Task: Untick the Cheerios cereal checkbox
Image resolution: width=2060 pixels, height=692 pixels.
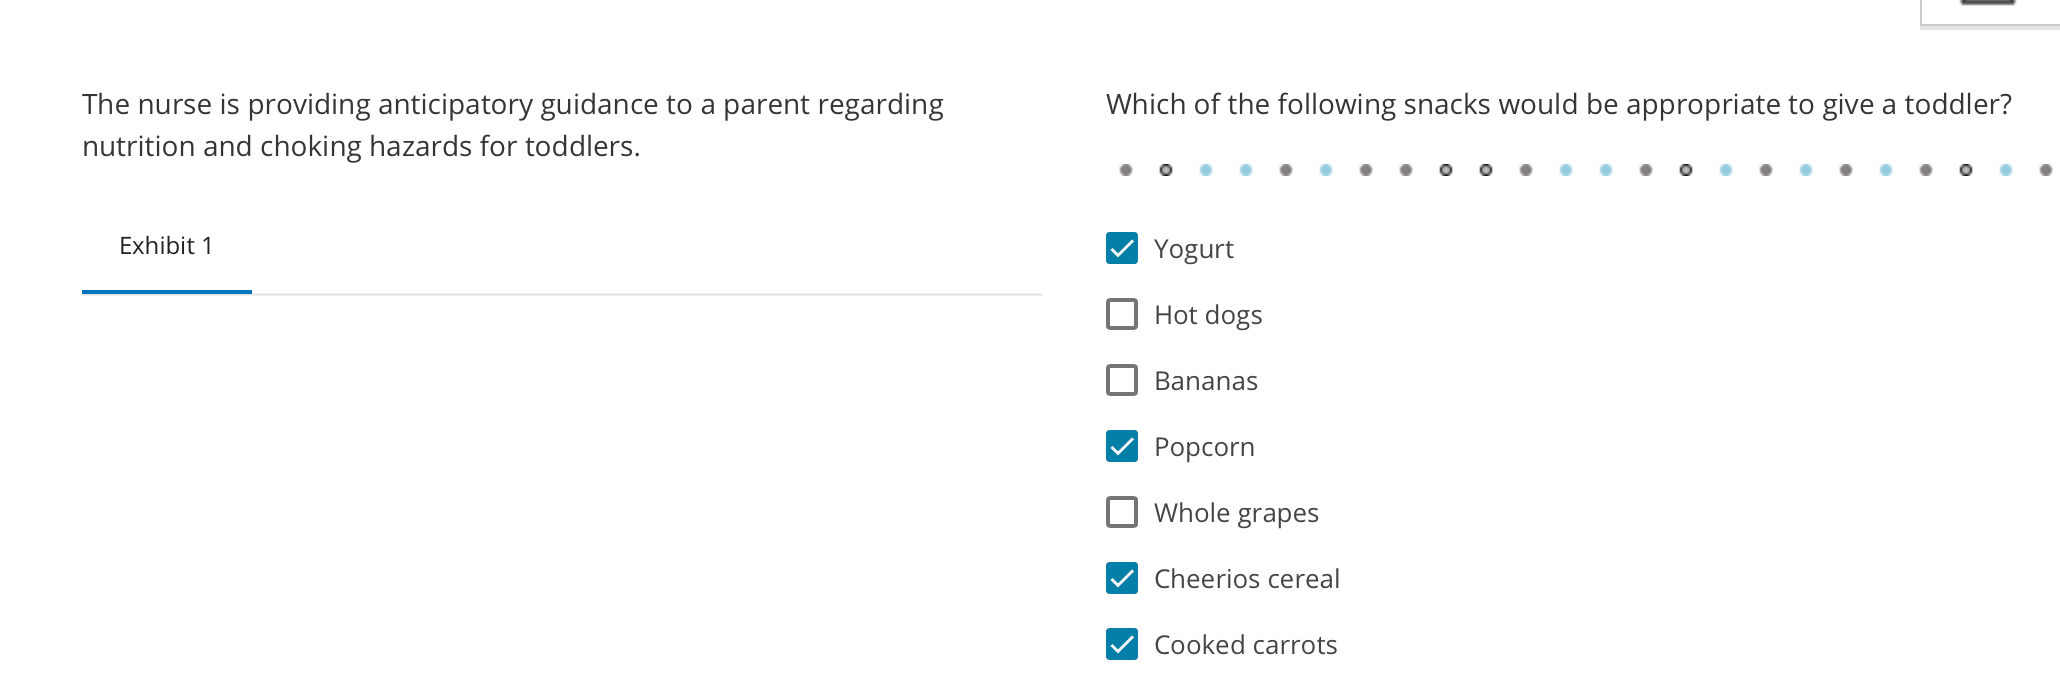Action: point(1122,578)
